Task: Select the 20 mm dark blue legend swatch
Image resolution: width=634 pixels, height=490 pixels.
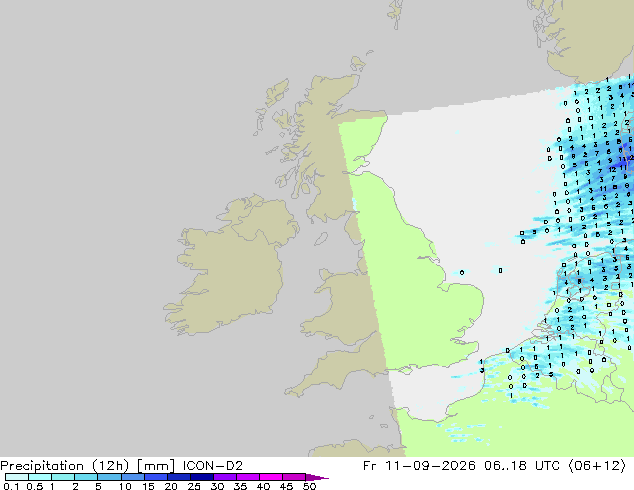Action: [x=178, y=477]
